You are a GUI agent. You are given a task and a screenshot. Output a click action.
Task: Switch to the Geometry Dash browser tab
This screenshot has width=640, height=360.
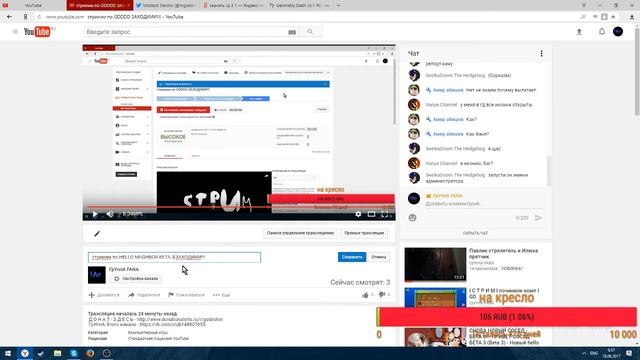(299, 5)
